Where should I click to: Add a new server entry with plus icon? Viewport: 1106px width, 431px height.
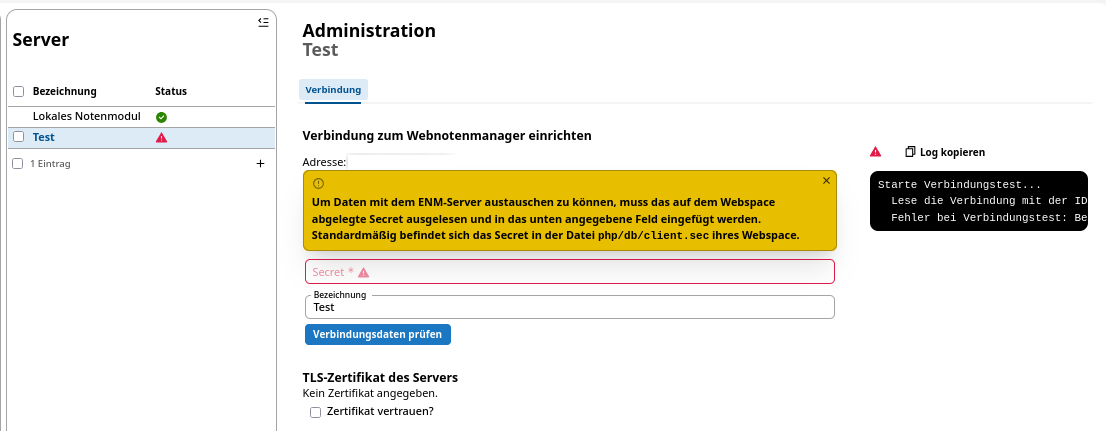(x=260, y=164)
